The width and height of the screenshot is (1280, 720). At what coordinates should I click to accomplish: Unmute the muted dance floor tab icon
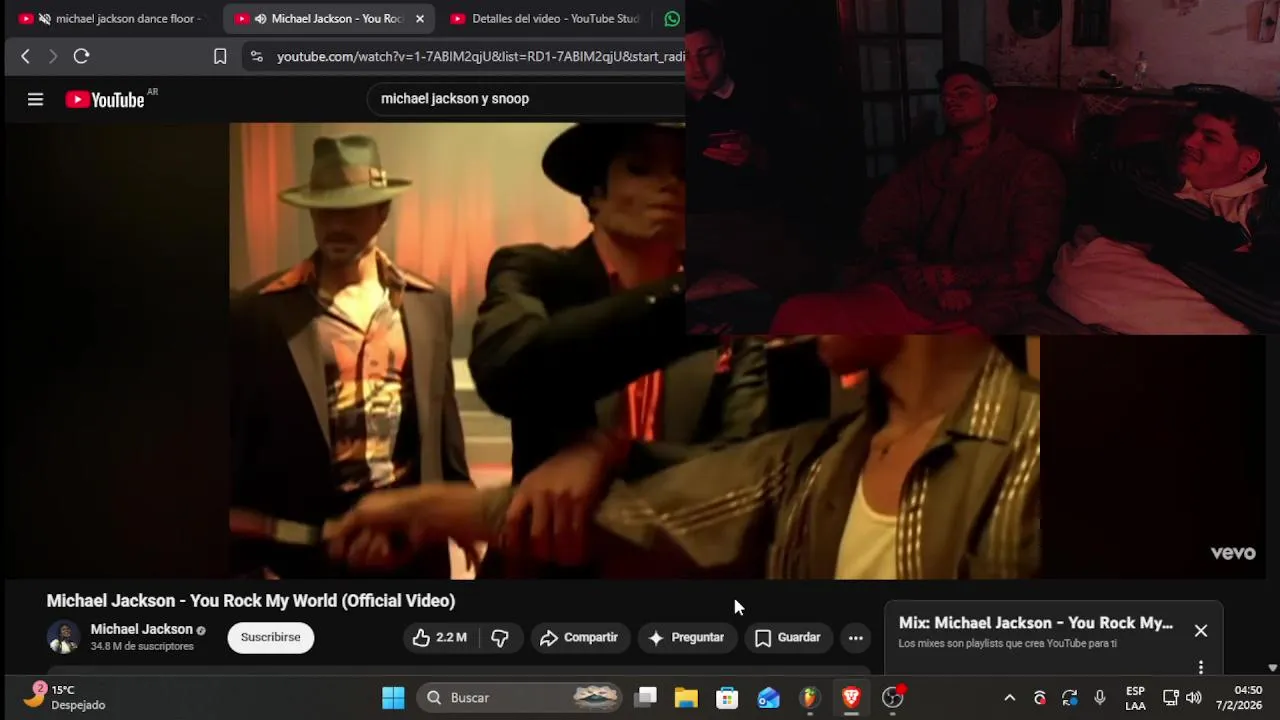coord(44,19)
